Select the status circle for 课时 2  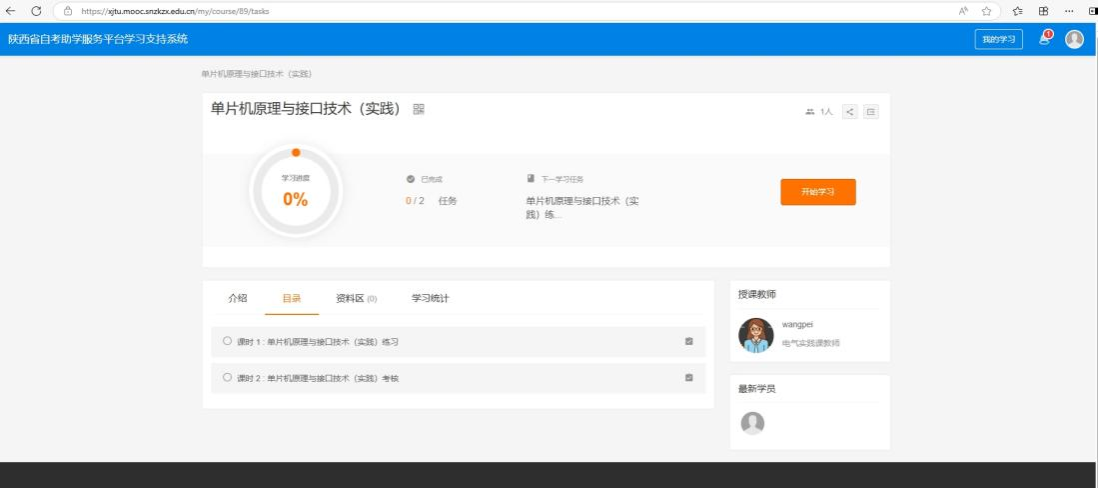pyautogui.click(x=227, y=377)
